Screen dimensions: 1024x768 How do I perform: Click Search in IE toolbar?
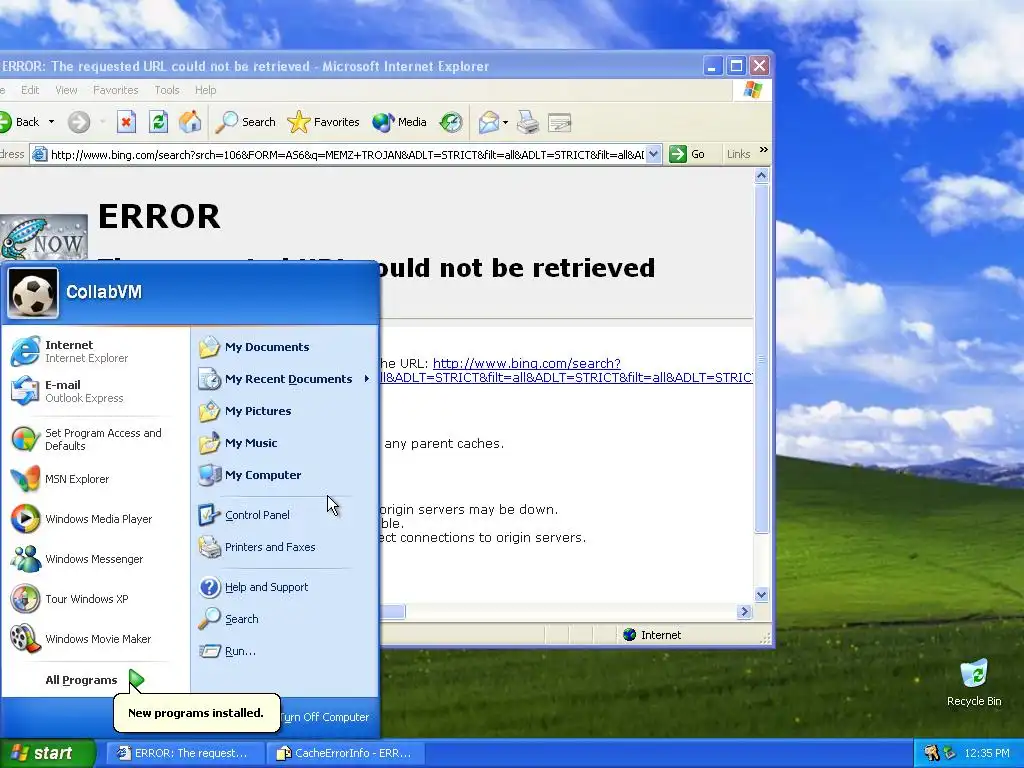(246, 122)
